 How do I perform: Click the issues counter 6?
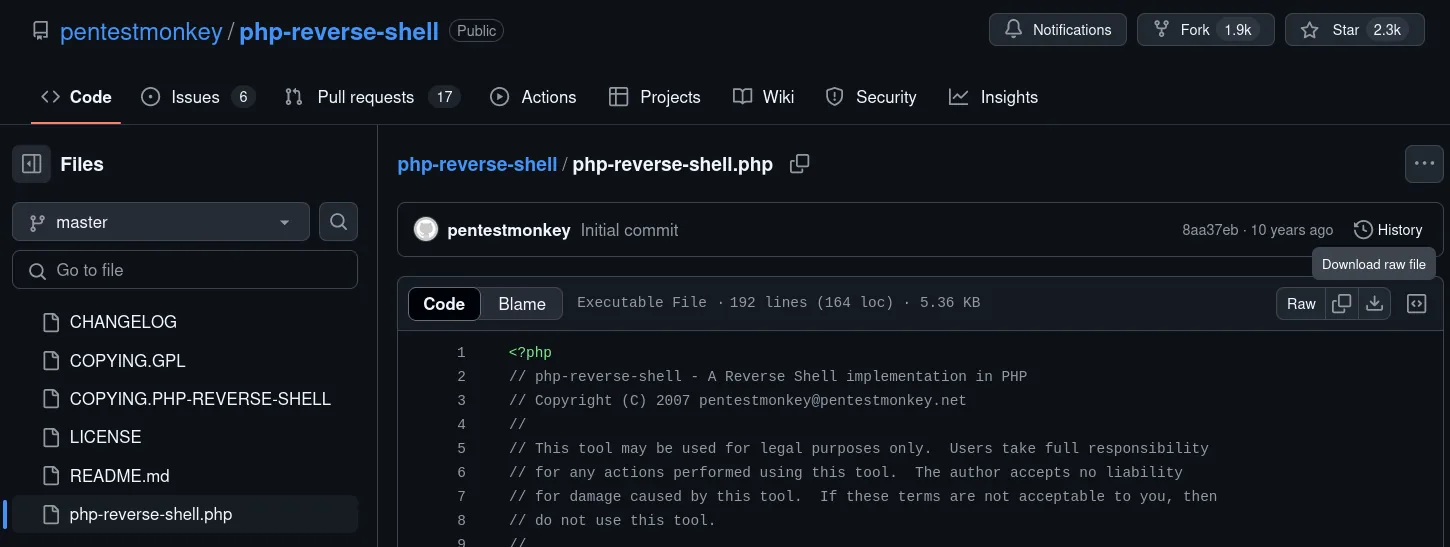pyautogui.click(x=243, y=97)
